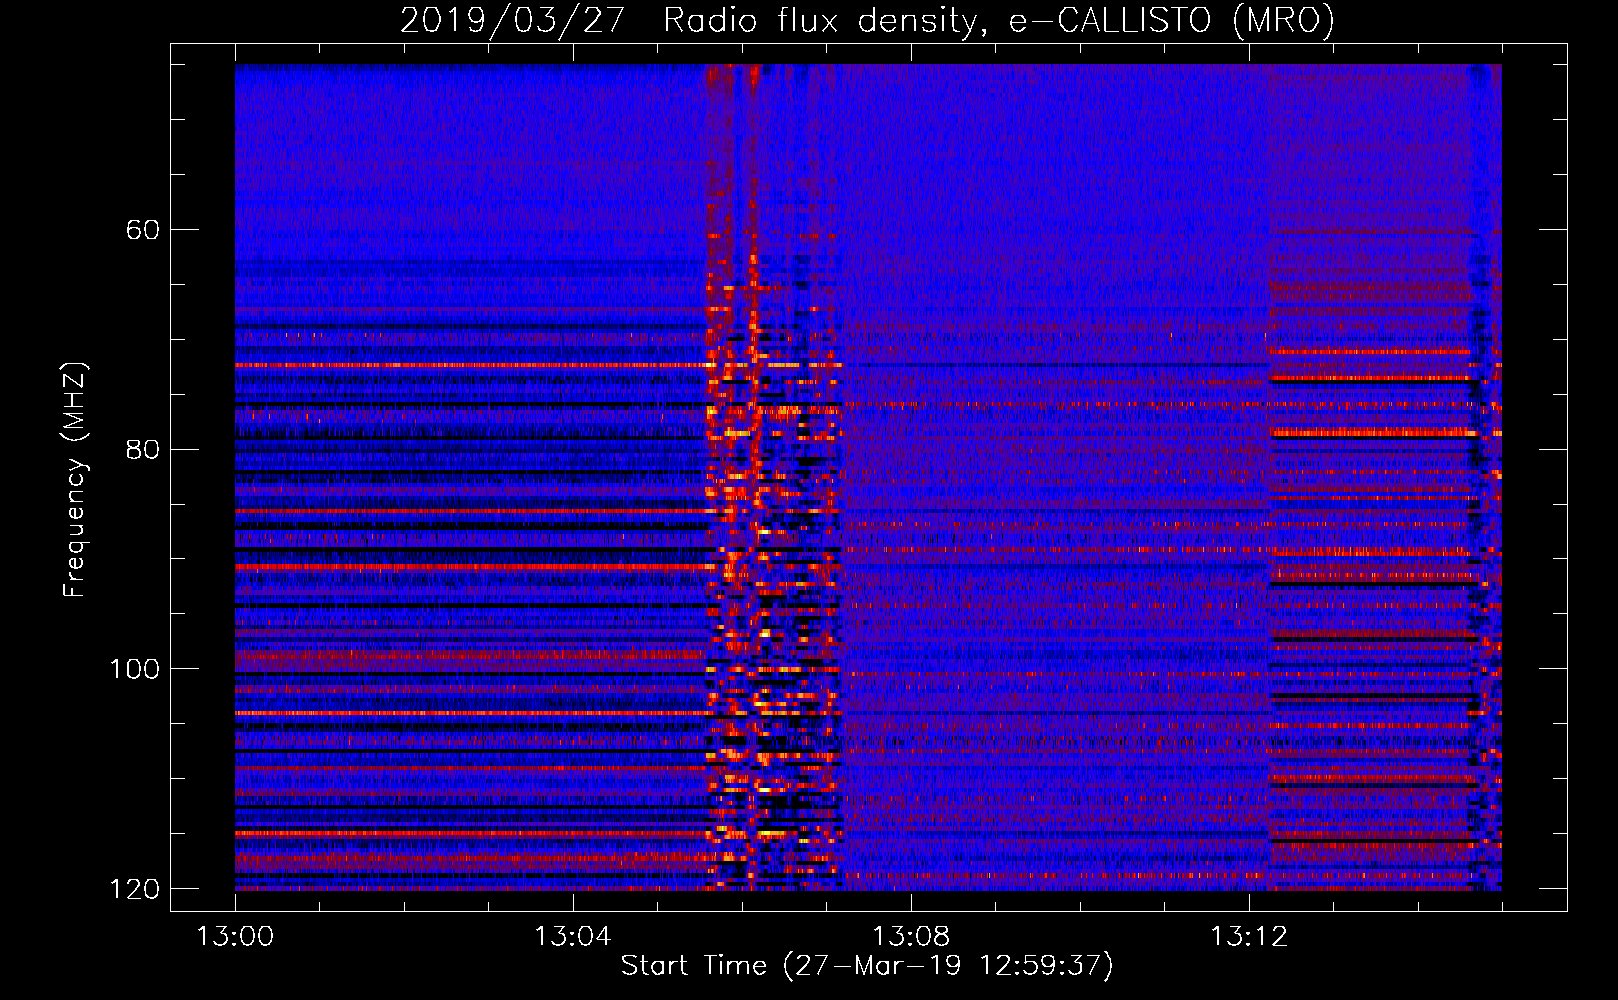
Task: Click the 100 MHz tick label
Action: click(134, 669)
